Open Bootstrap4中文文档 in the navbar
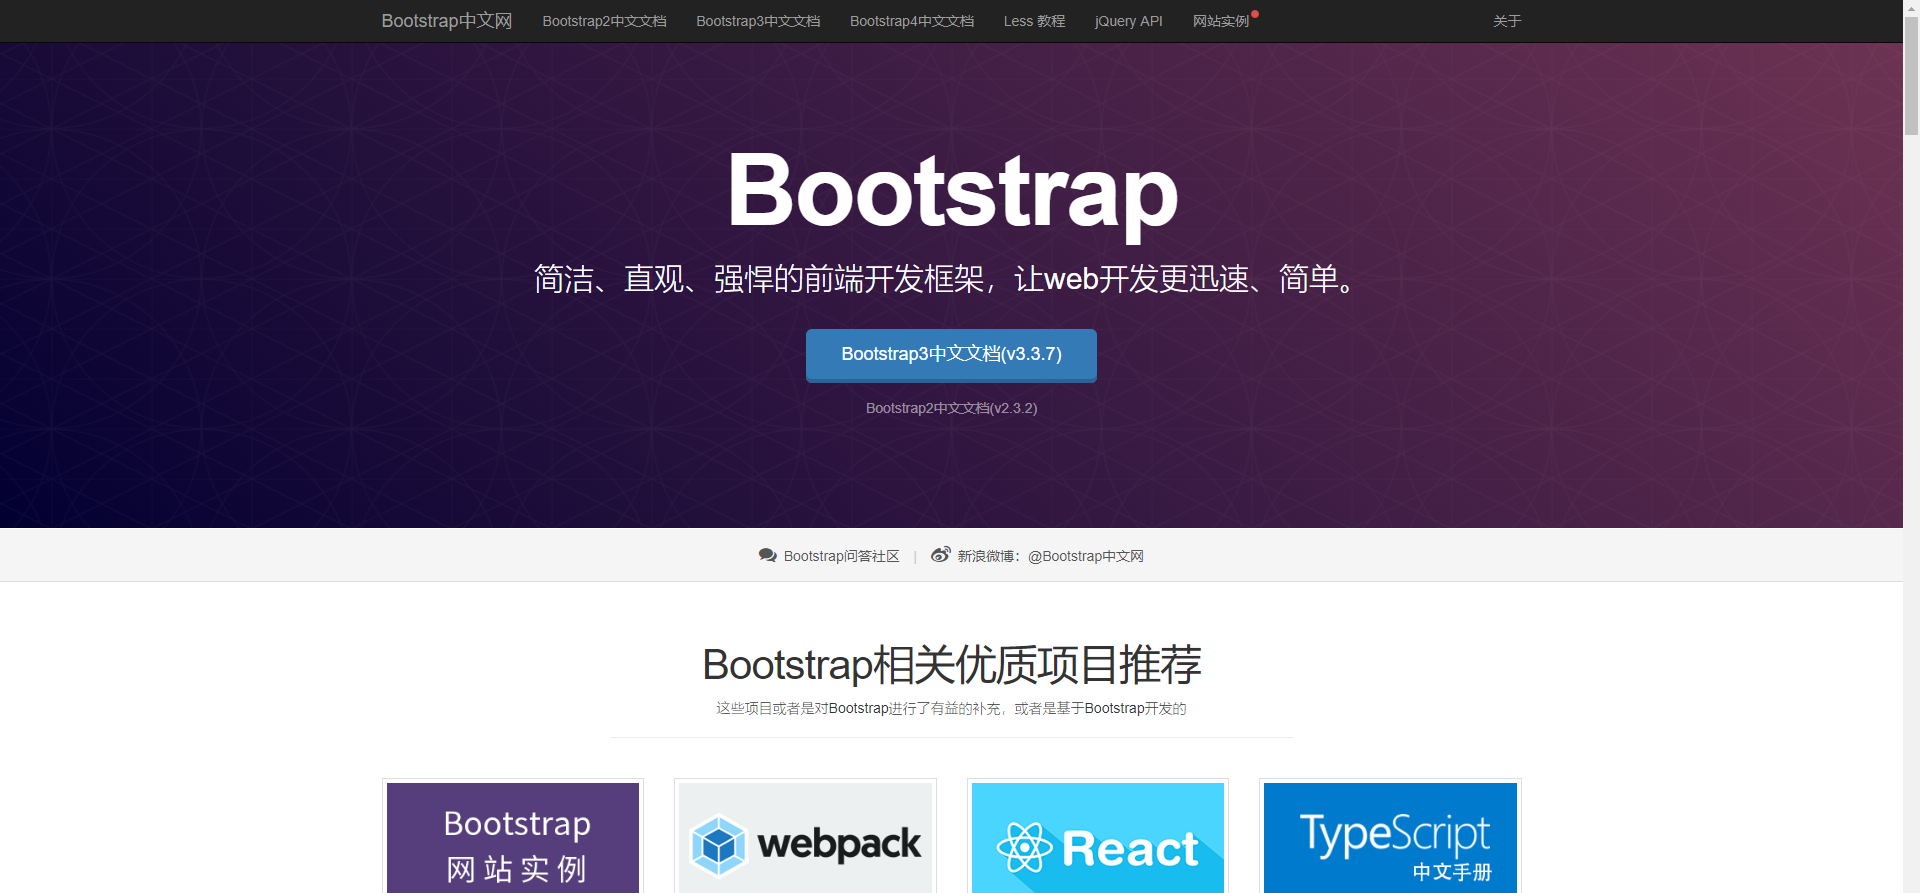Screen dimensions: 1920x893 tap(911, 21)
